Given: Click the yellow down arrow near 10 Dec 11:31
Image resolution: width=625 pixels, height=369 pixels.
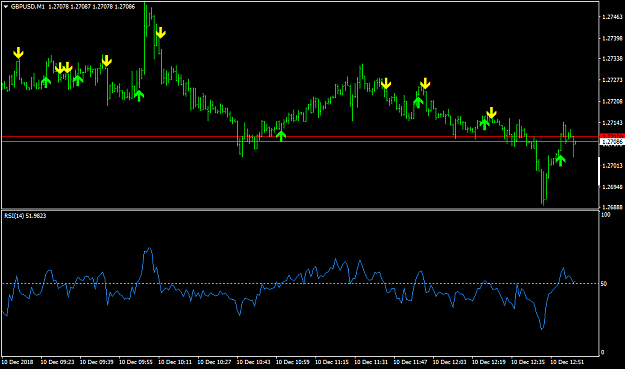Looking at the screenshot, I should click(x=386, y=83).
